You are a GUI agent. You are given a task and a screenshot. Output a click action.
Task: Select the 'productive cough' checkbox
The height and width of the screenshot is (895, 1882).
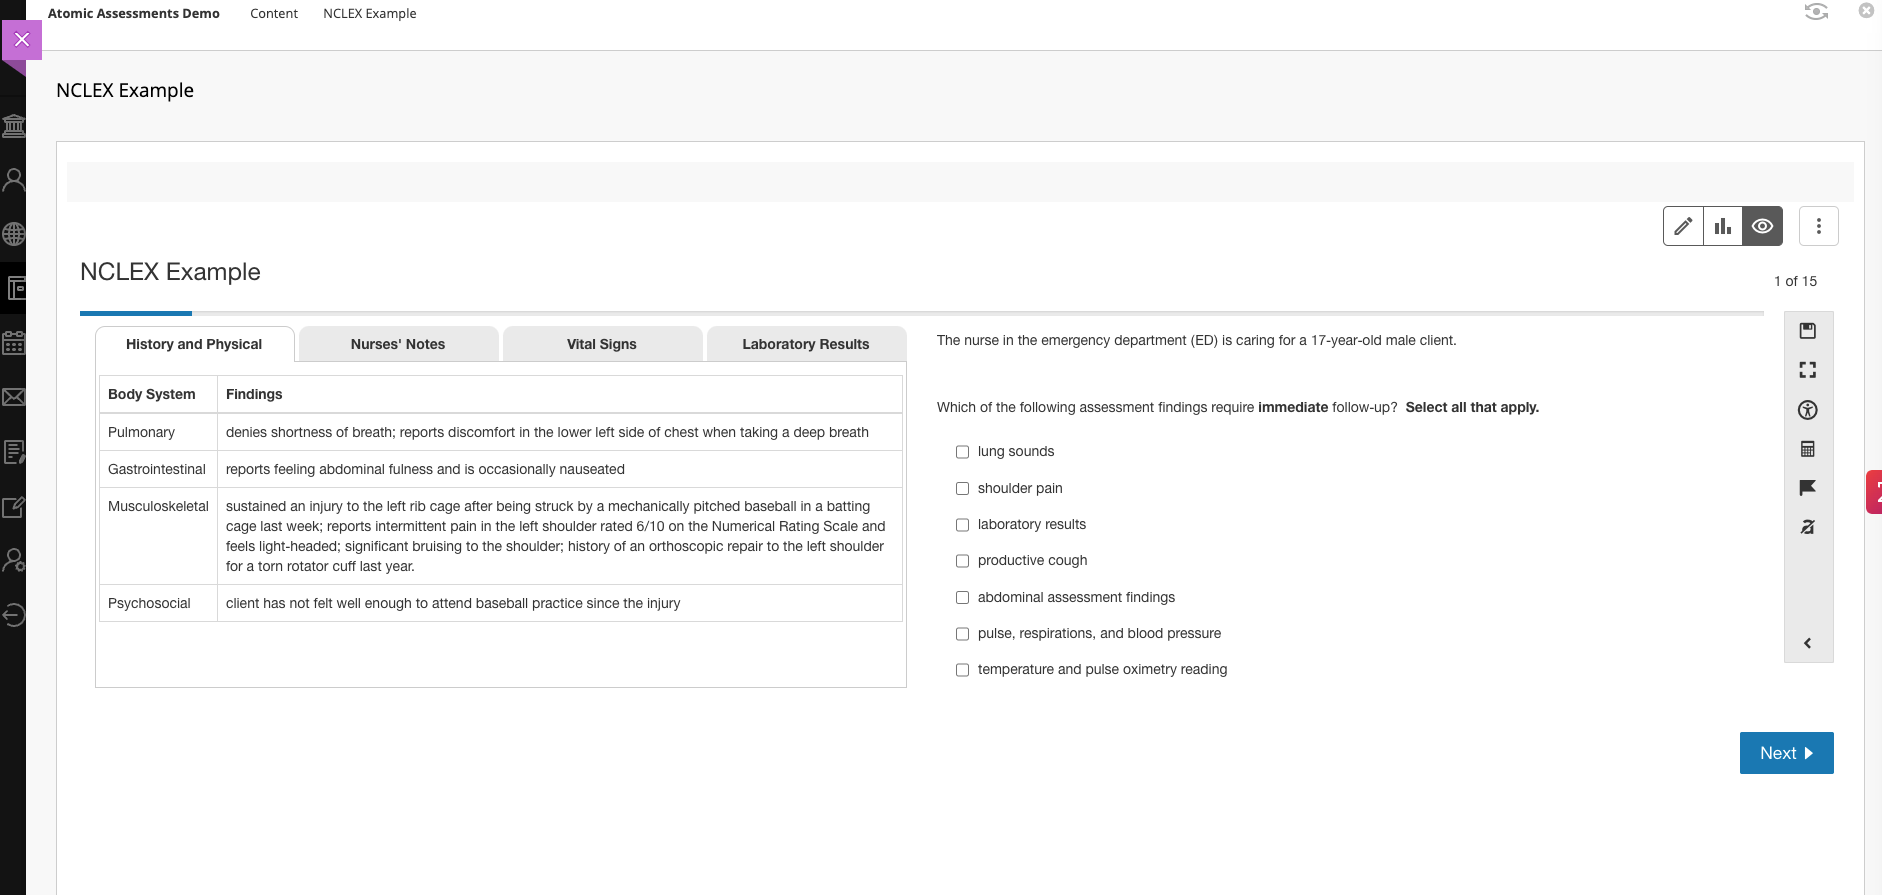(962, 561)
